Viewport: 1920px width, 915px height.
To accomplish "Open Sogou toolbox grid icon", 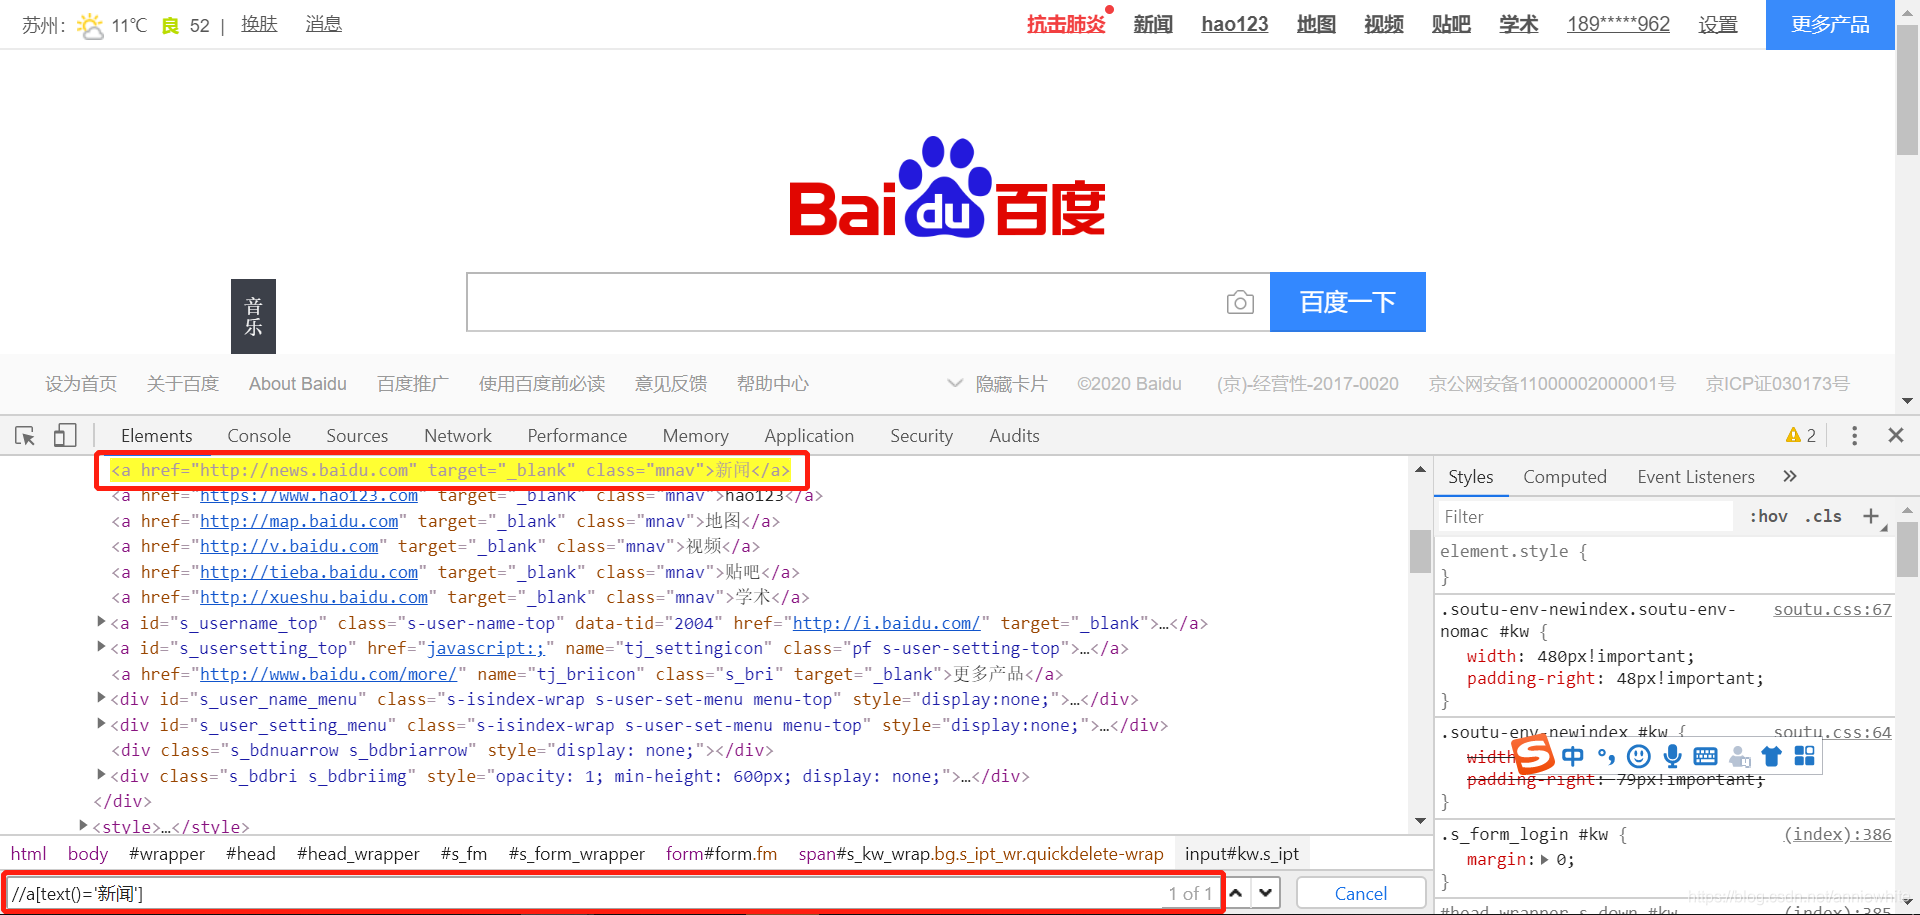I will (x=1804, y=756).
